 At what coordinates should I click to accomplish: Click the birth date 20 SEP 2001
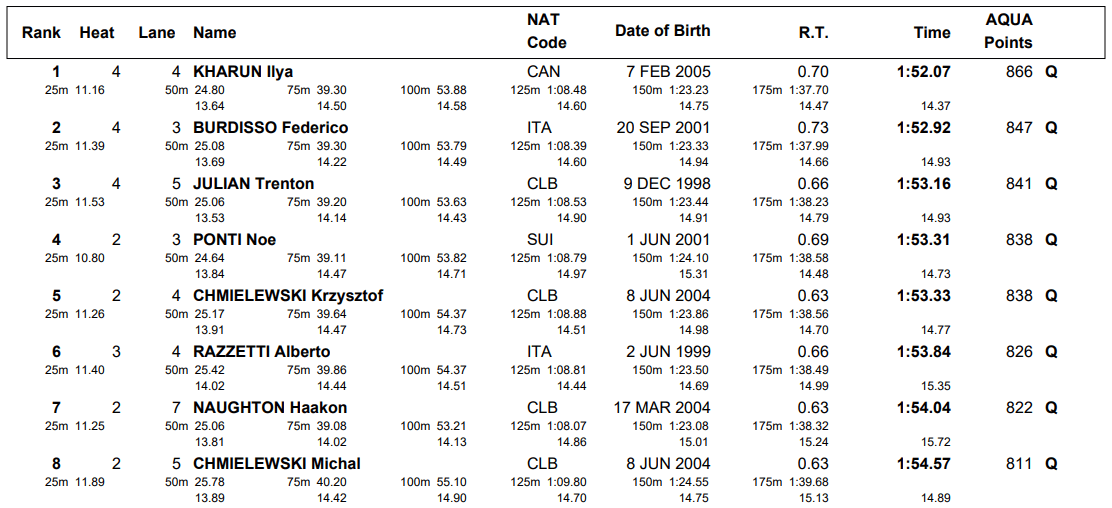(x=663, y=128)
